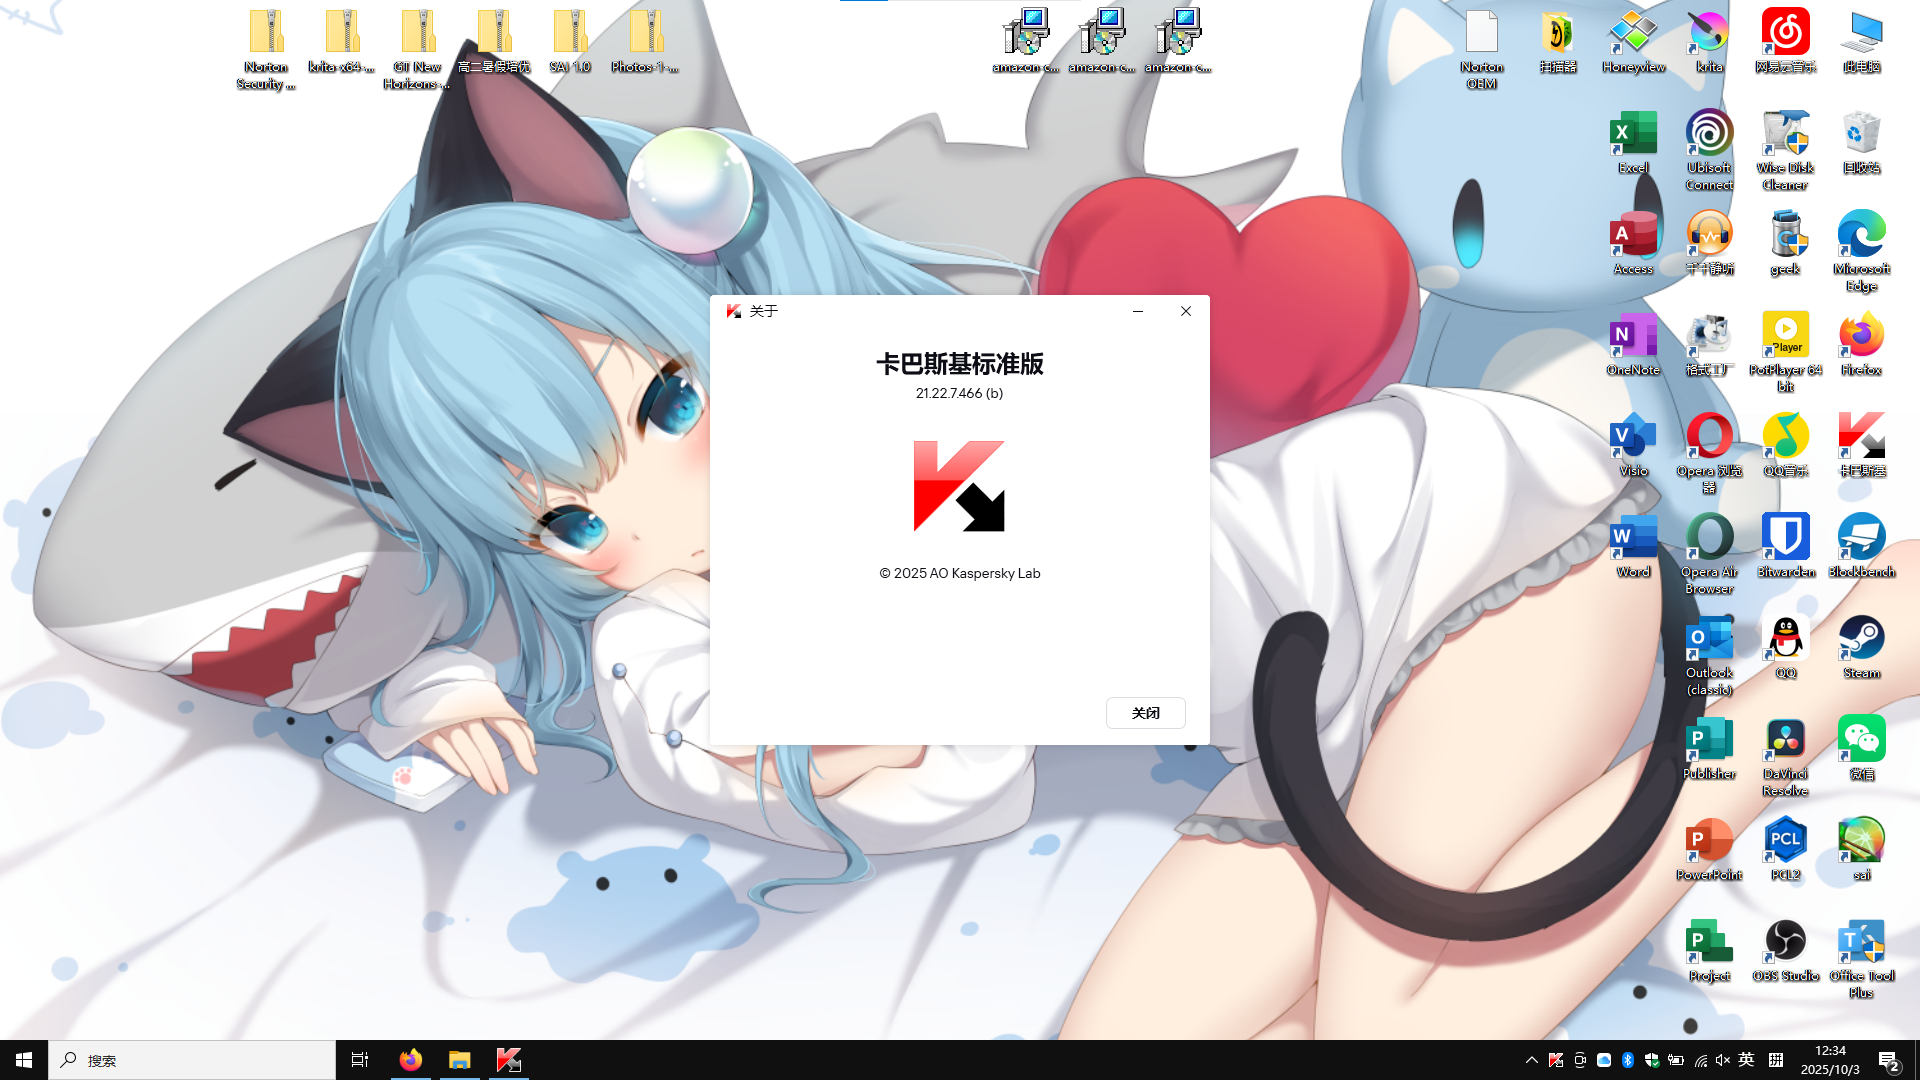The height and width of the screenshot is (1080, 1920).
Task: Open the taskbar clock showing 12:34
Action: (1830, 1060)
